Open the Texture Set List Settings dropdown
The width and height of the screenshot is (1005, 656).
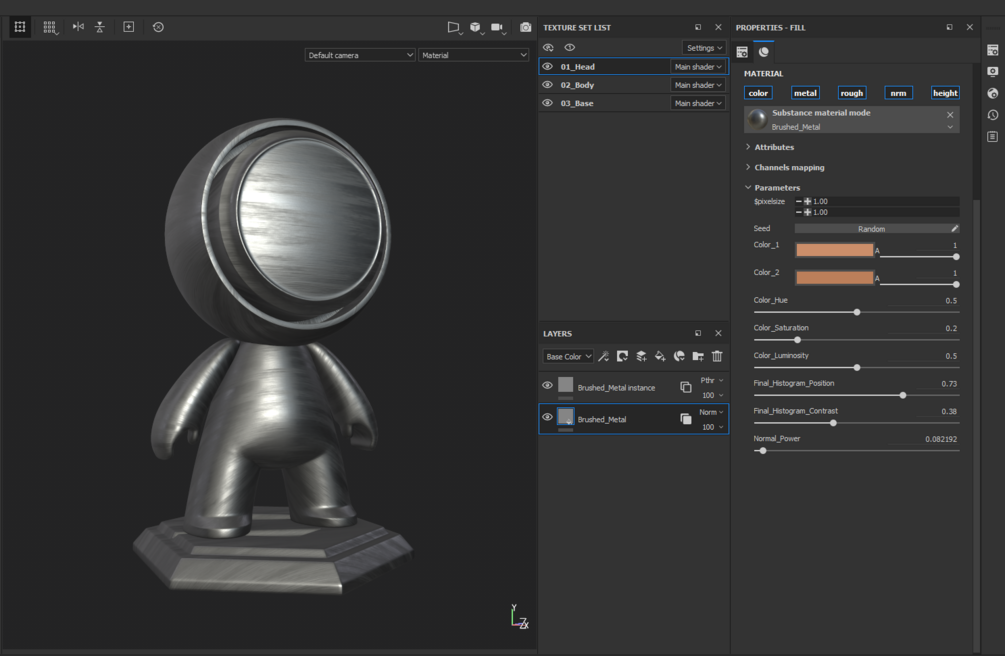tap(704, 48)
